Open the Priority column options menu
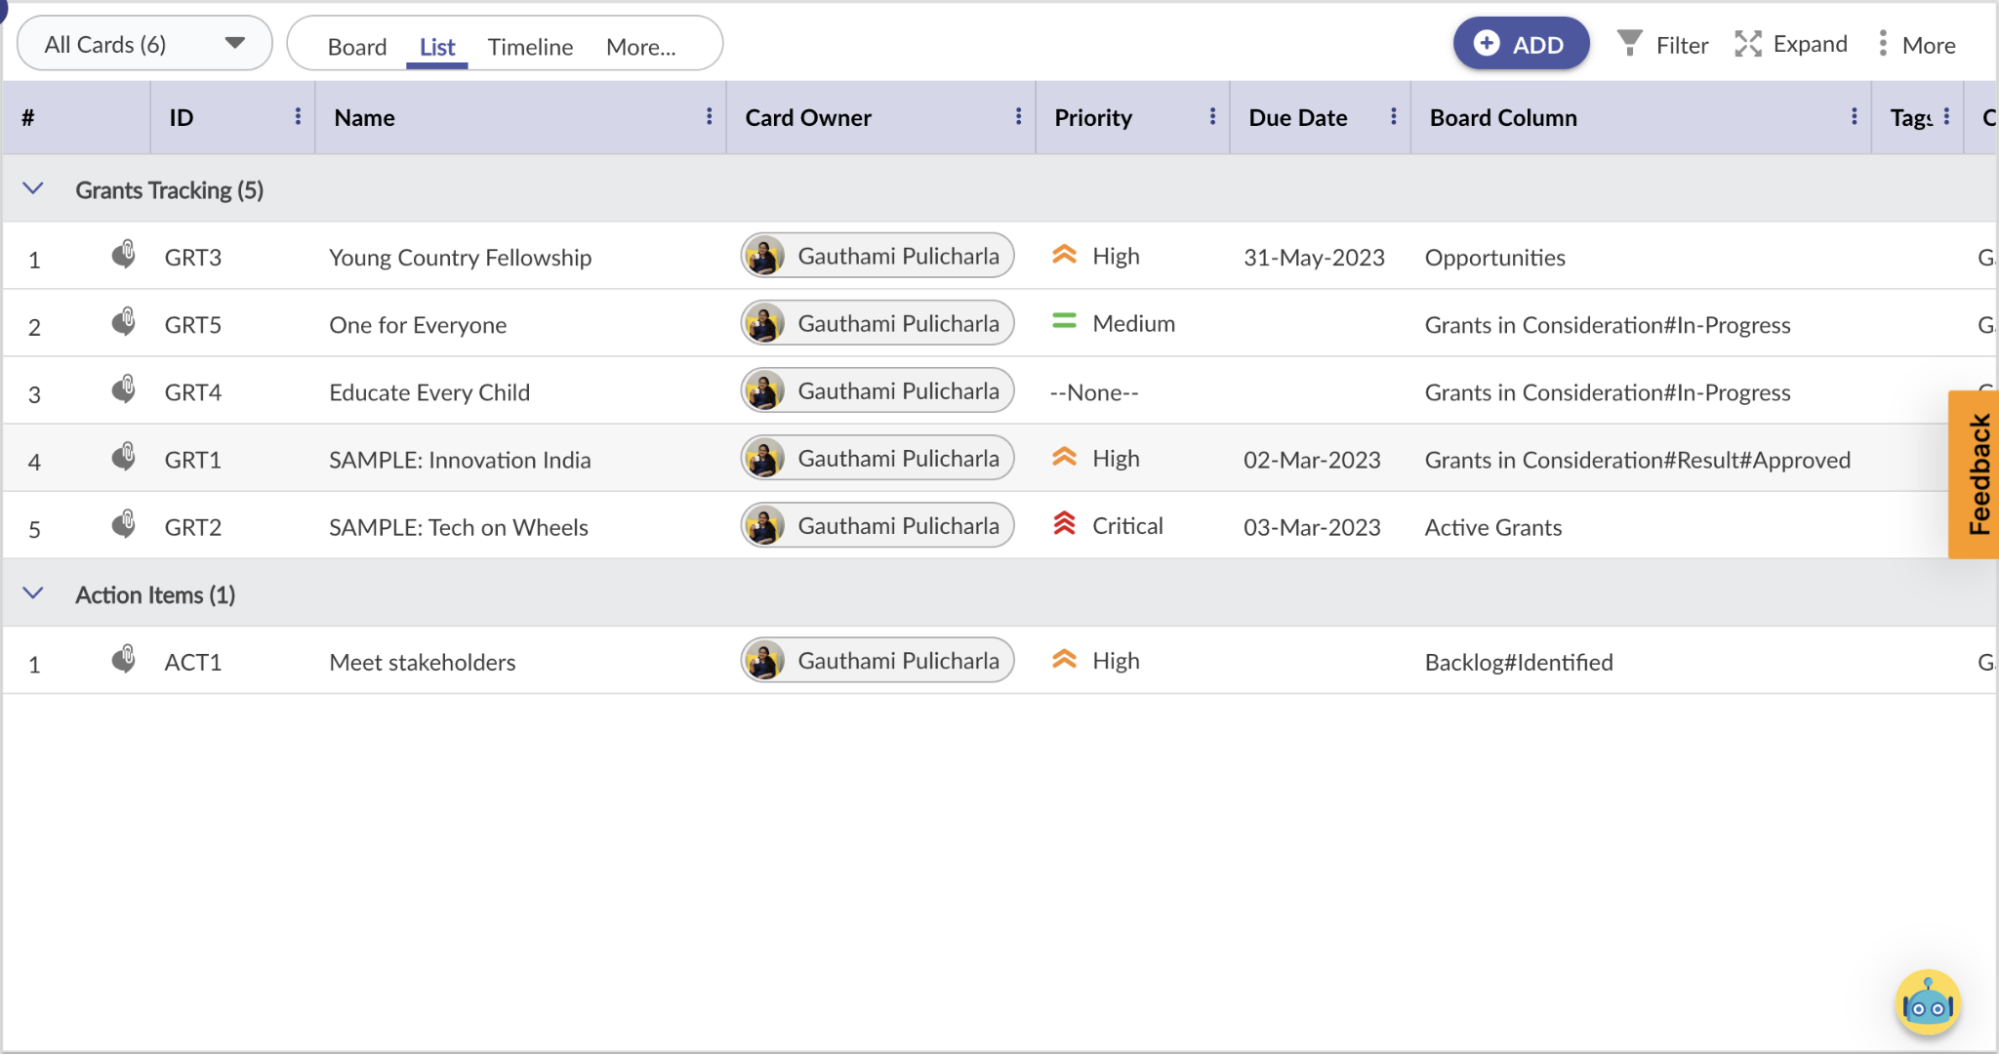The width and height of the screenshot is (1999, 1055). point(1213,117)
